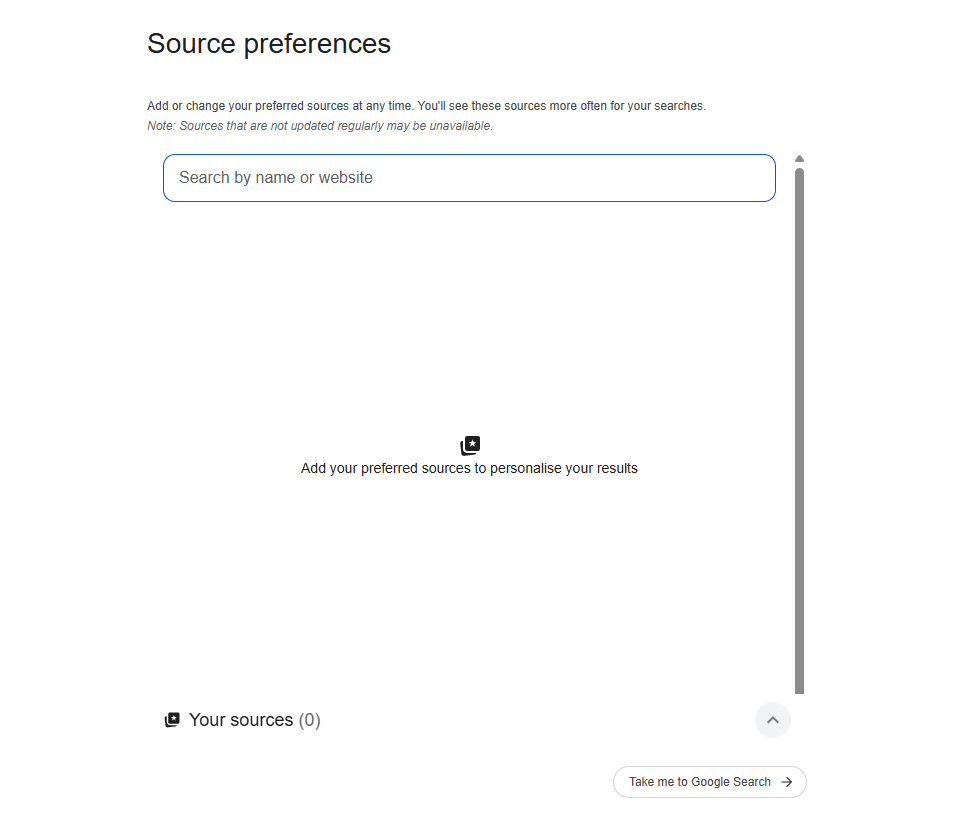Click the right arrow icon in Google Search button
Viewport: 970px width, 838px height.
pyautogui.click(x=787, y=782)
